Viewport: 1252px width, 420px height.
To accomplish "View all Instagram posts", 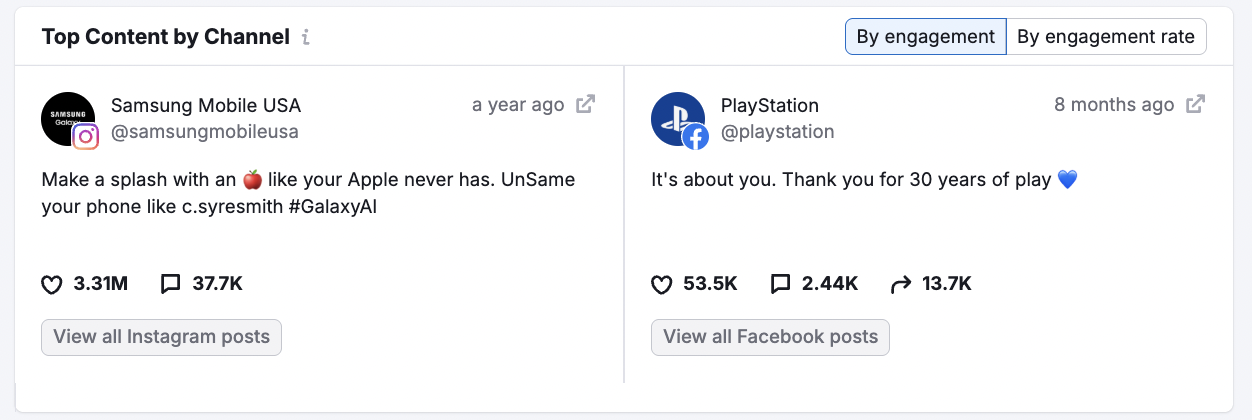I will pos(161,337).
